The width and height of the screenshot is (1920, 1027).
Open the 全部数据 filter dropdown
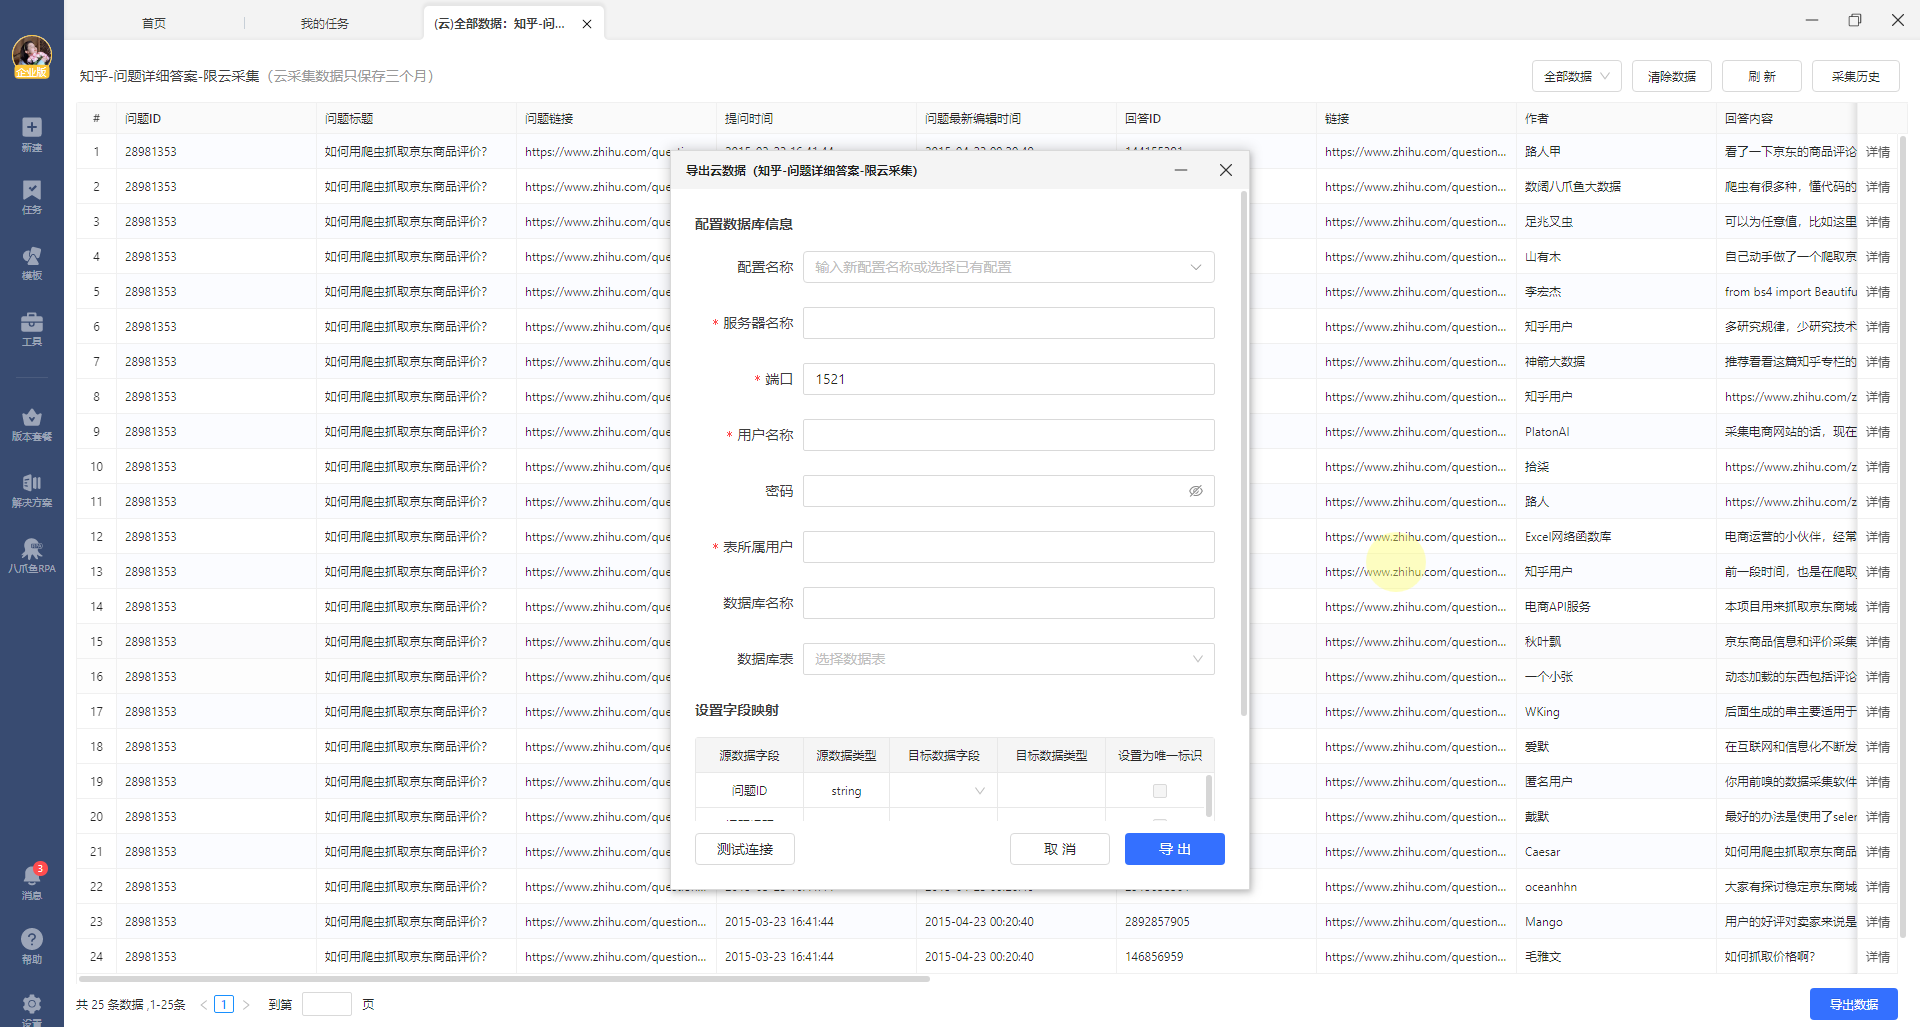click(1576, 76)
